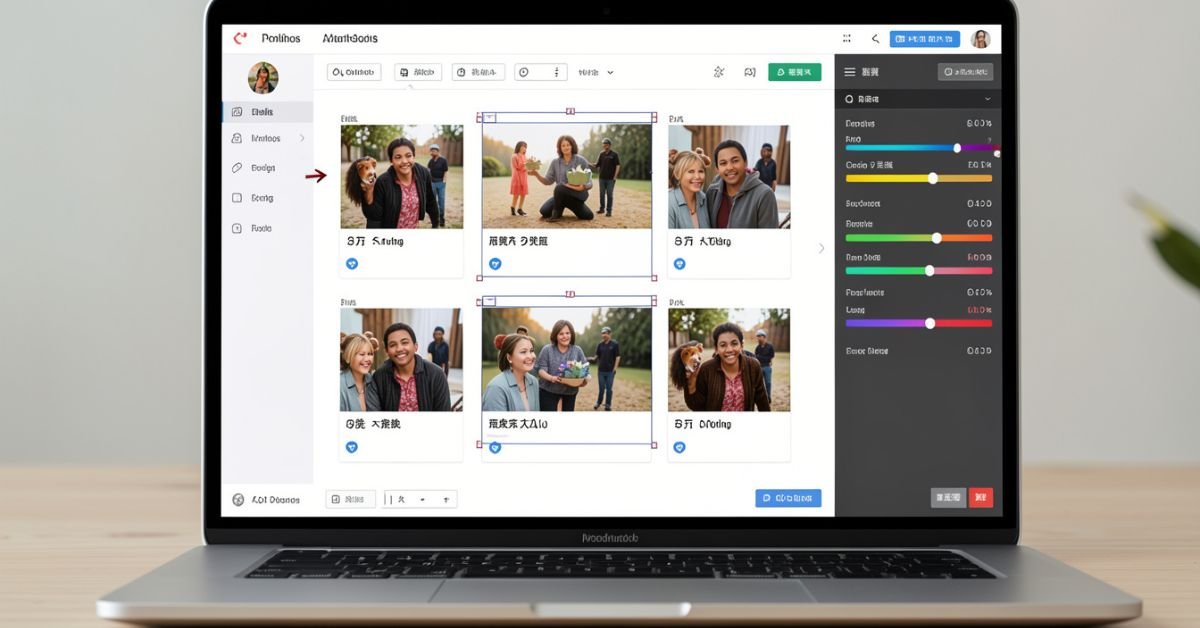Click the blue badge icon under bottom-right photo

coord(680,448)
